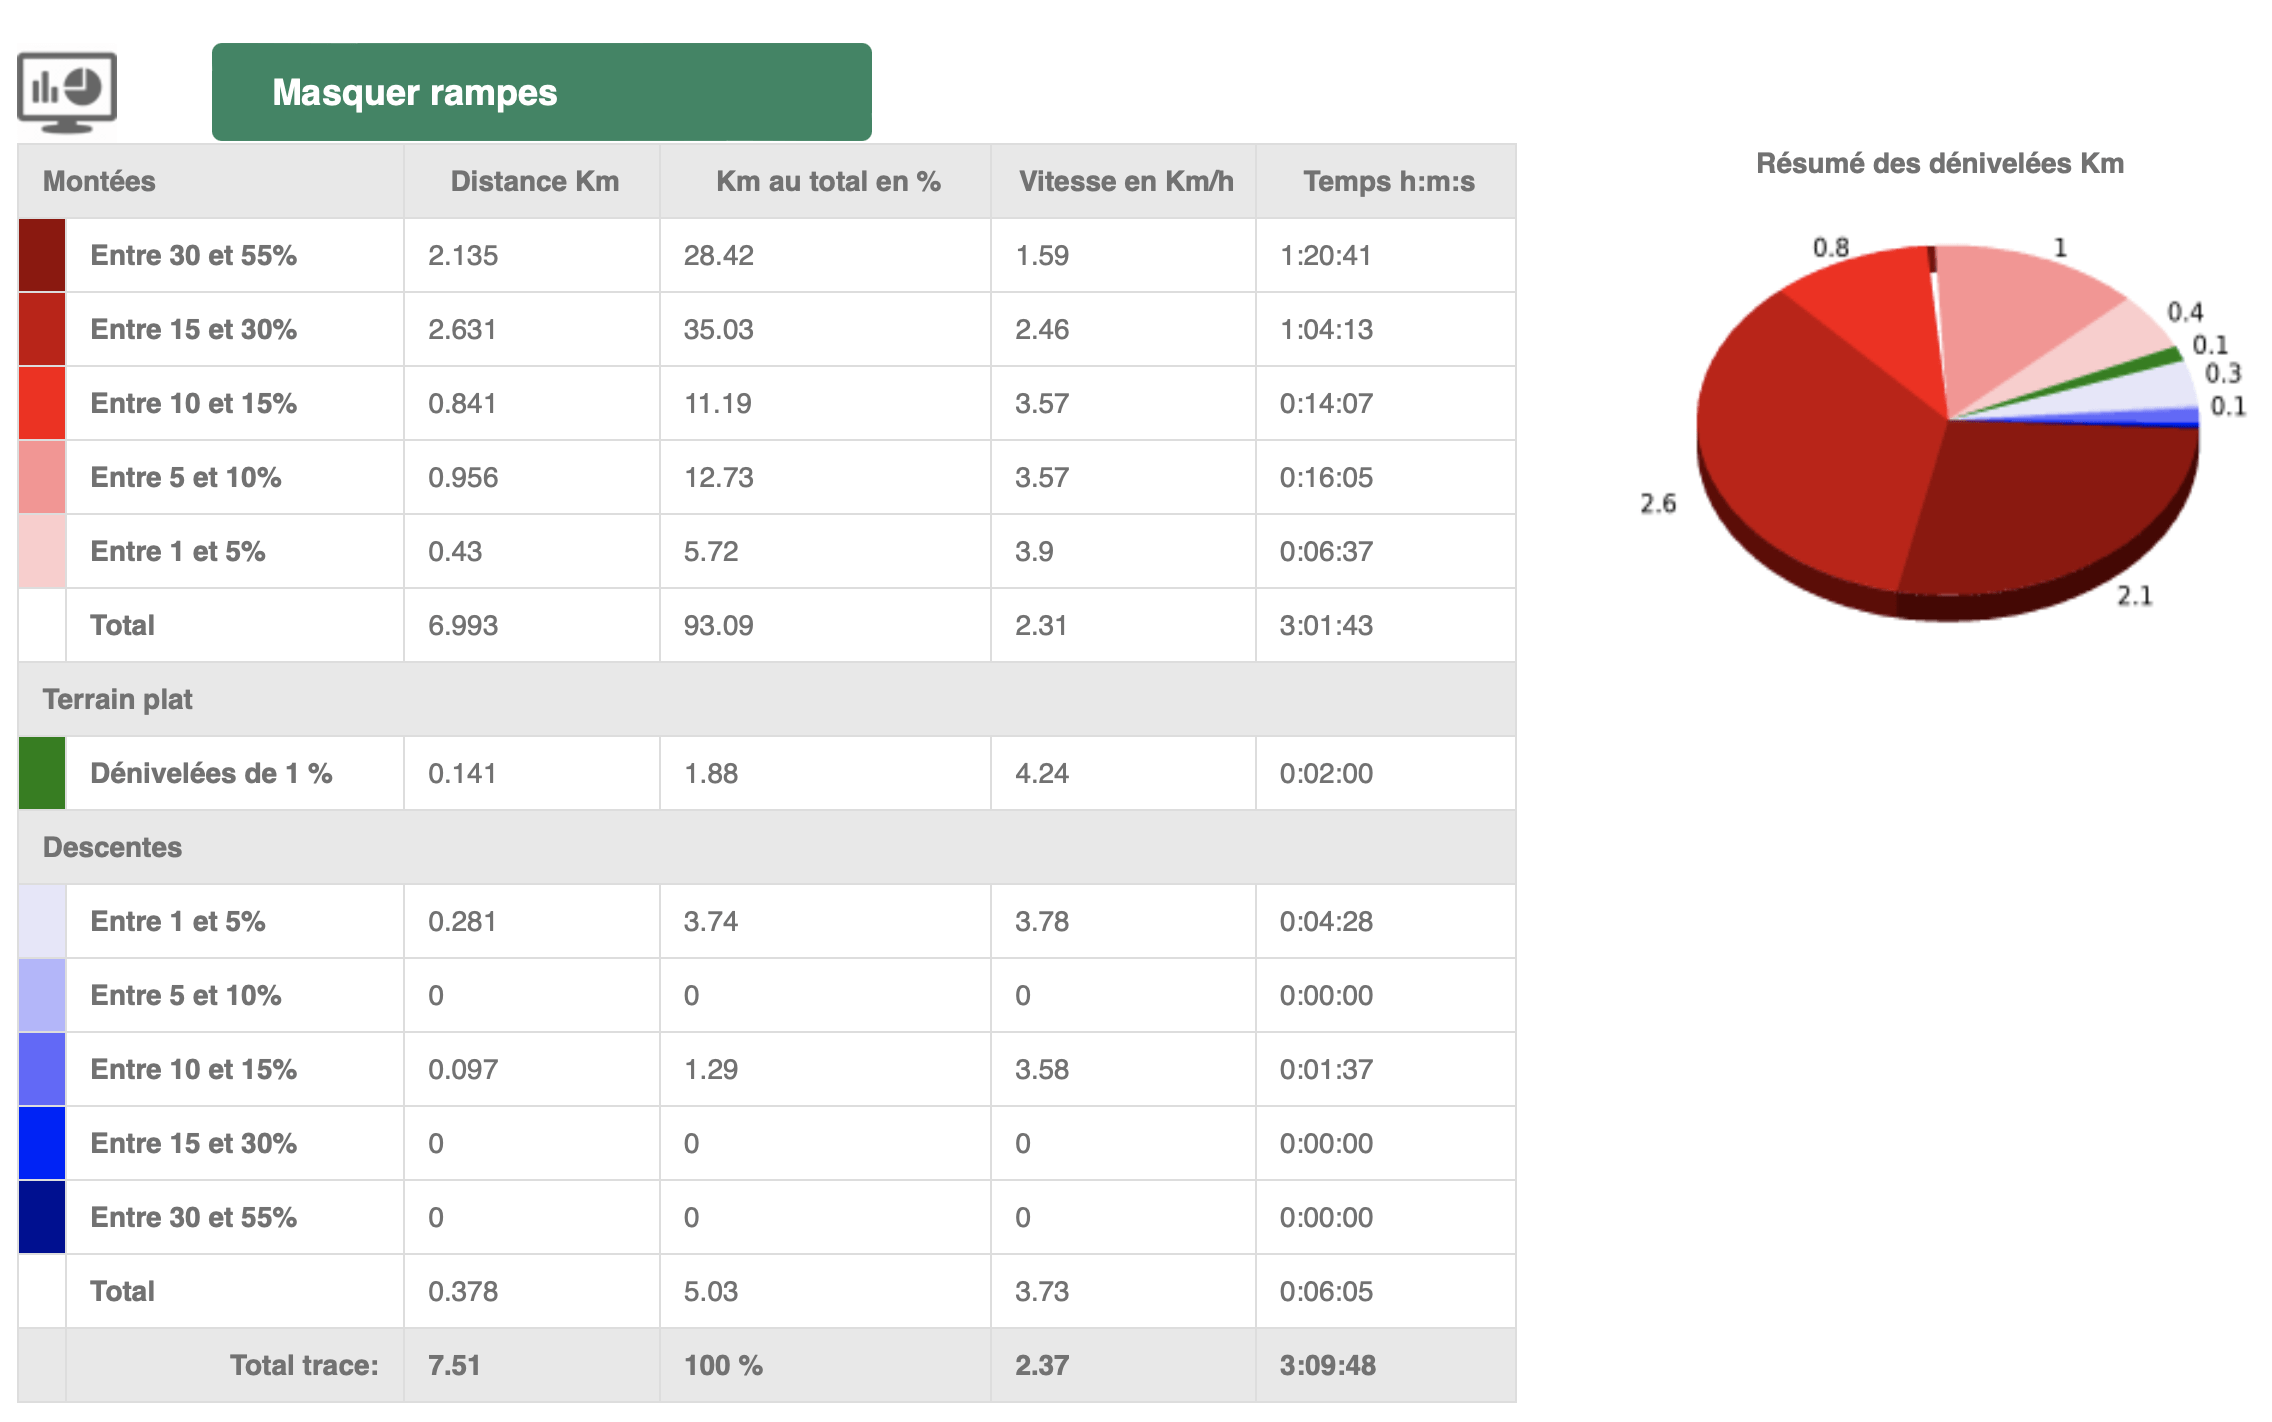Viewport: 2272px width, 1422px height.
Task: Click the Temps h:m:s column header
Action: pyautogui.click(x=1388, y=181)
